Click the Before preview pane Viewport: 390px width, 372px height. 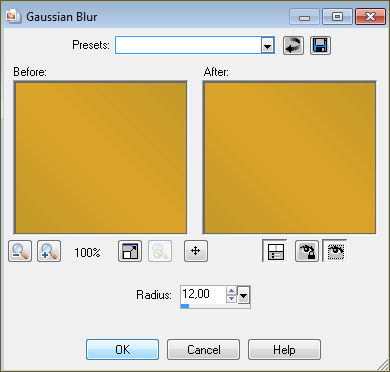click(100, 157)
